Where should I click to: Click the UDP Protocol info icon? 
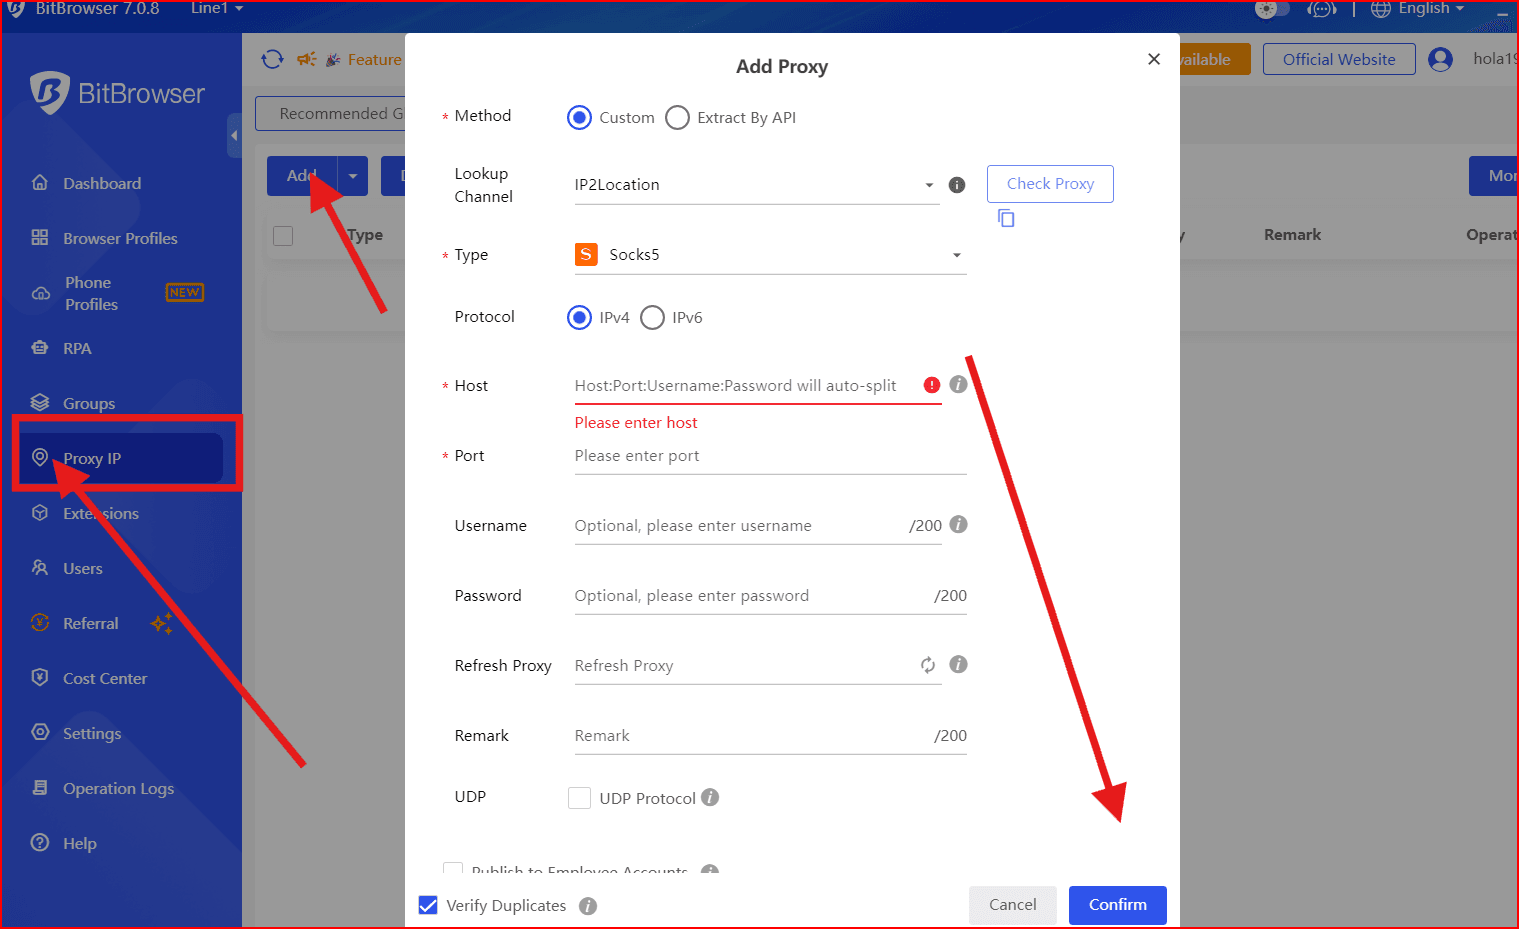tap(710, 798)
